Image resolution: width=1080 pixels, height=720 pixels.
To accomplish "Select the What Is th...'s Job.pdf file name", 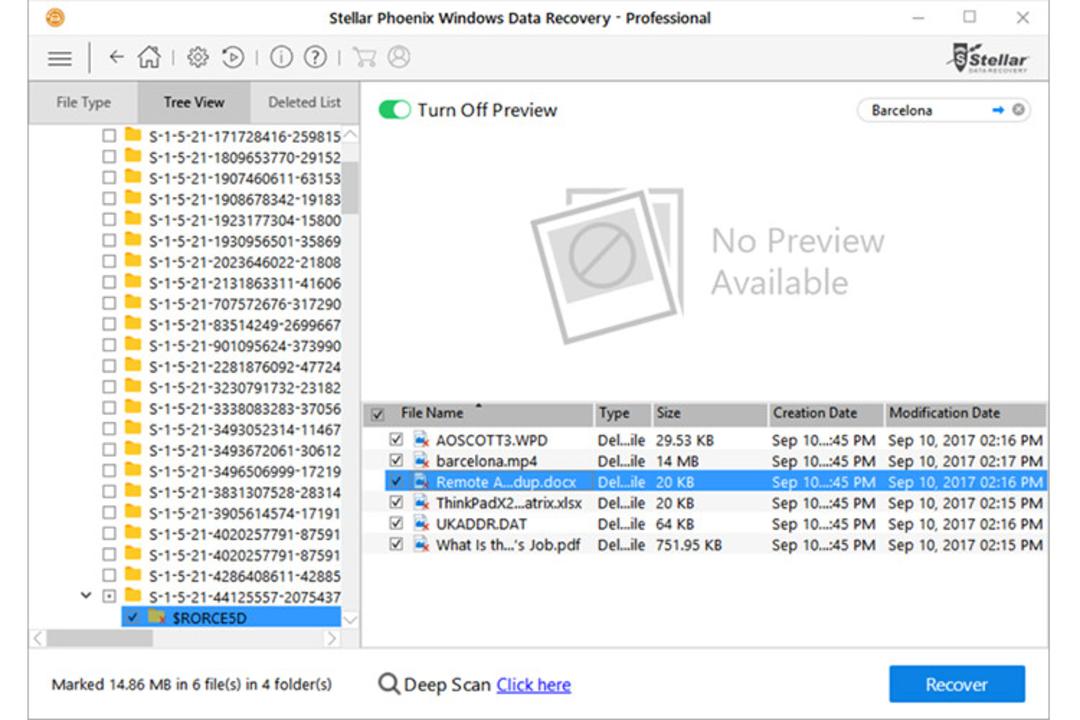I will 508,545.
